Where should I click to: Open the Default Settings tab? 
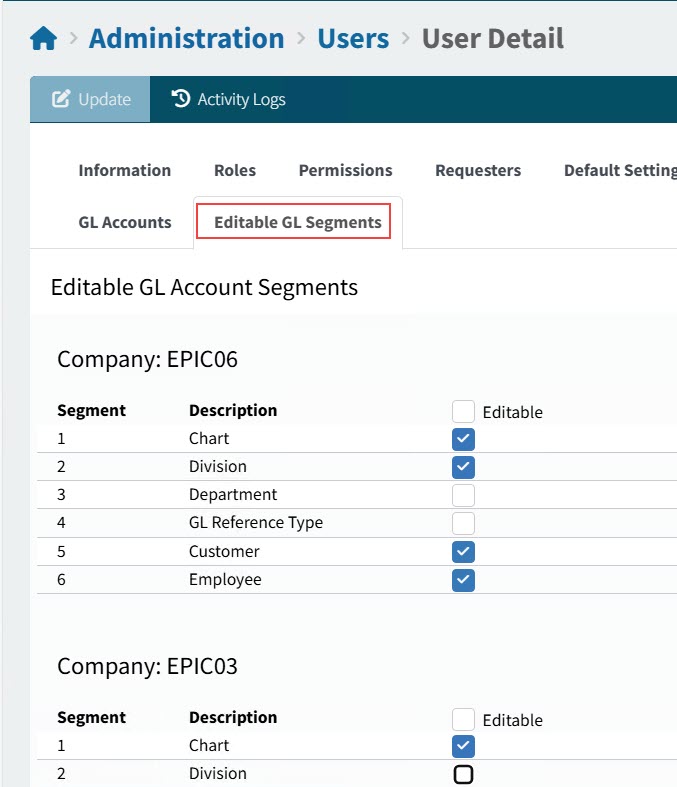pyautogui.click(x=620, y=170)
